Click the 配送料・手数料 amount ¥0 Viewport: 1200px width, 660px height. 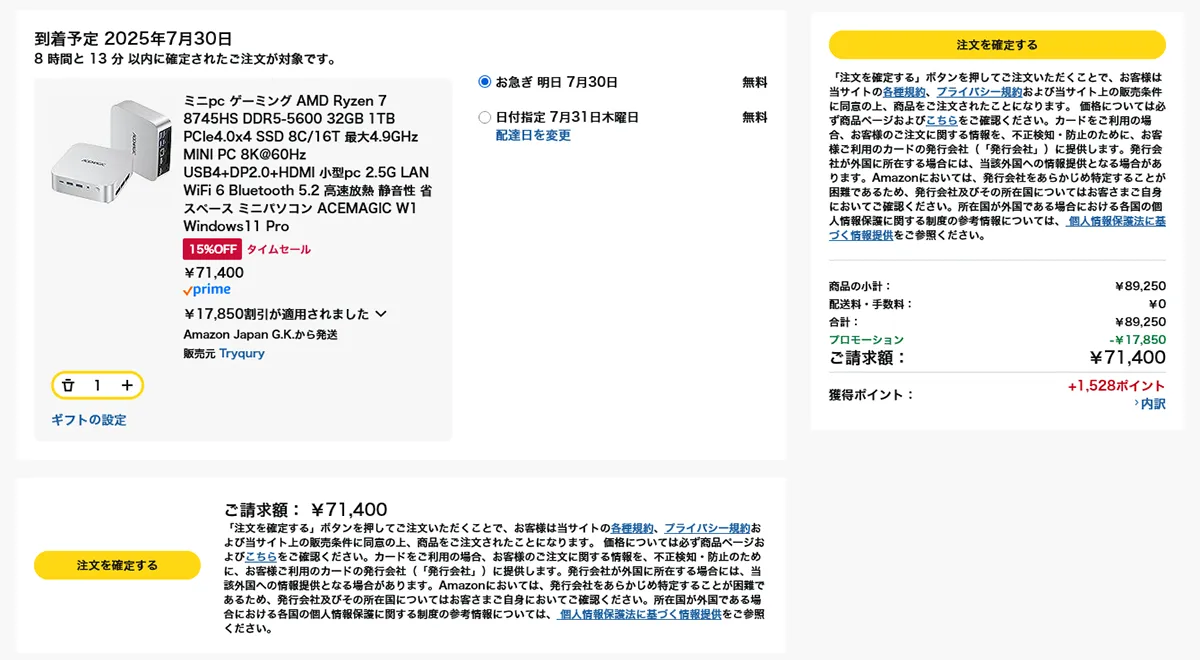pos(1156,304)
